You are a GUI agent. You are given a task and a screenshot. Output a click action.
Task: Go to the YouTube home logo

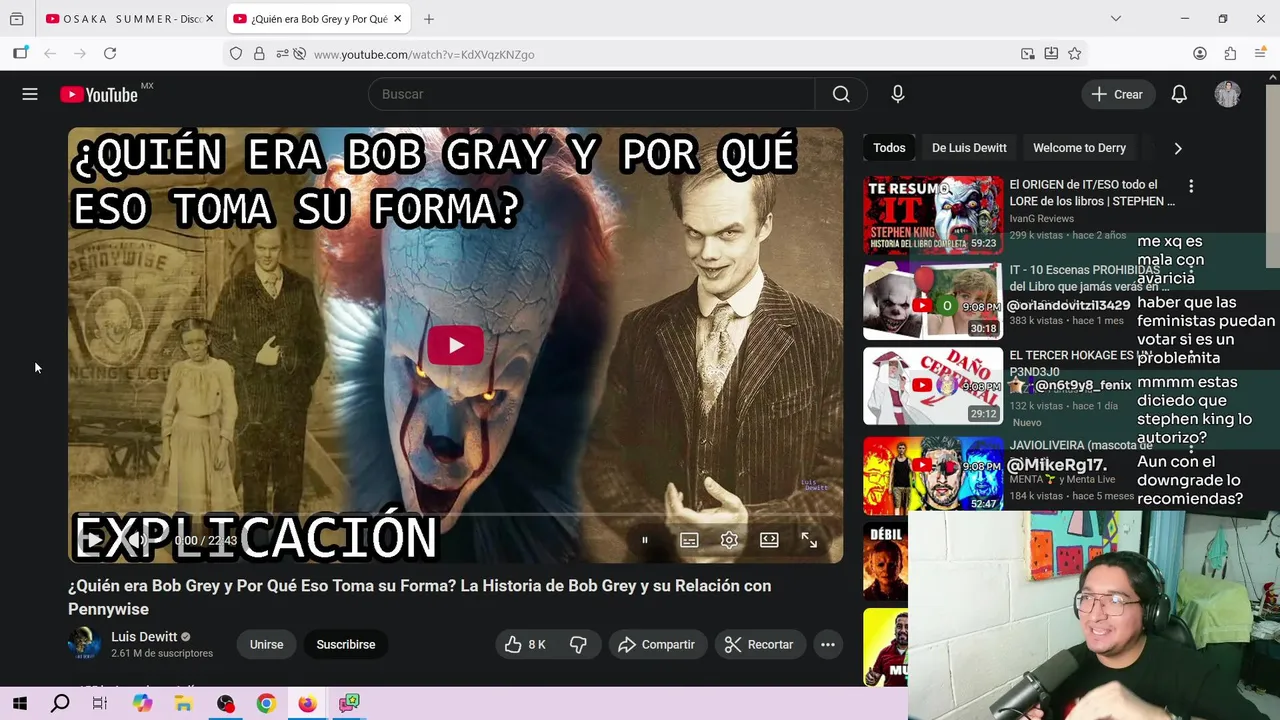[99, 94]
